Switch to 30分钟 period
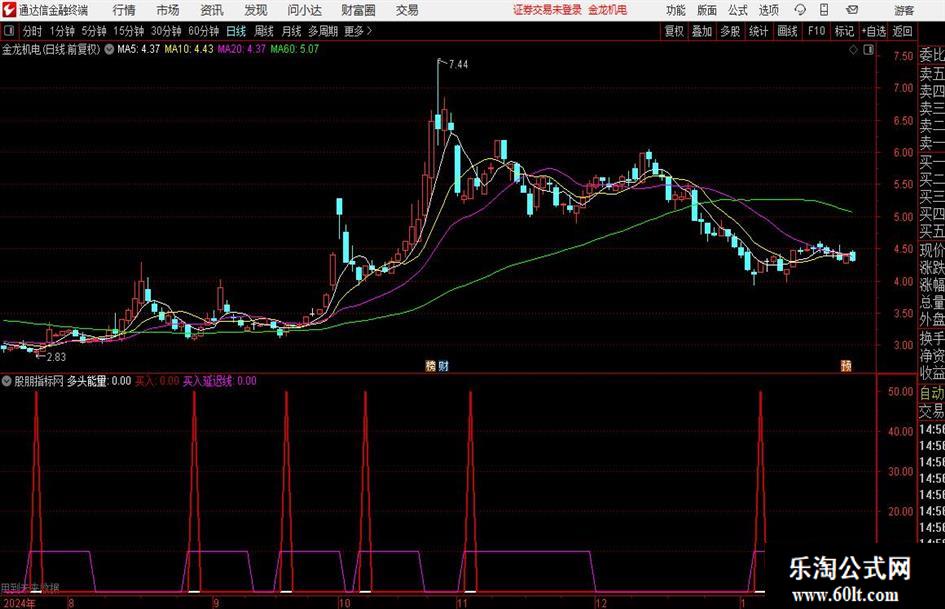This screenshot has height=609, width=945. click(166, 31)
